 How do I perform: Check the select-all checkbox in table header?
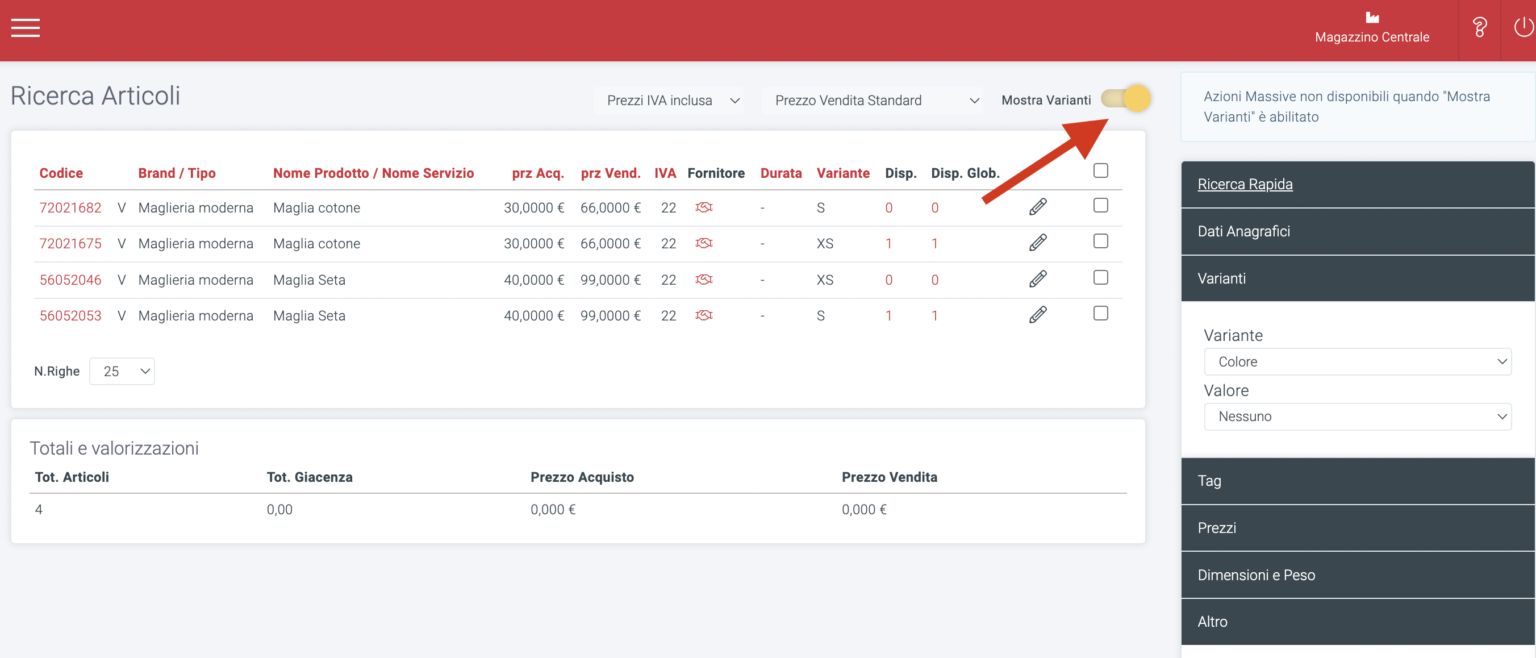click(1101, 171)
